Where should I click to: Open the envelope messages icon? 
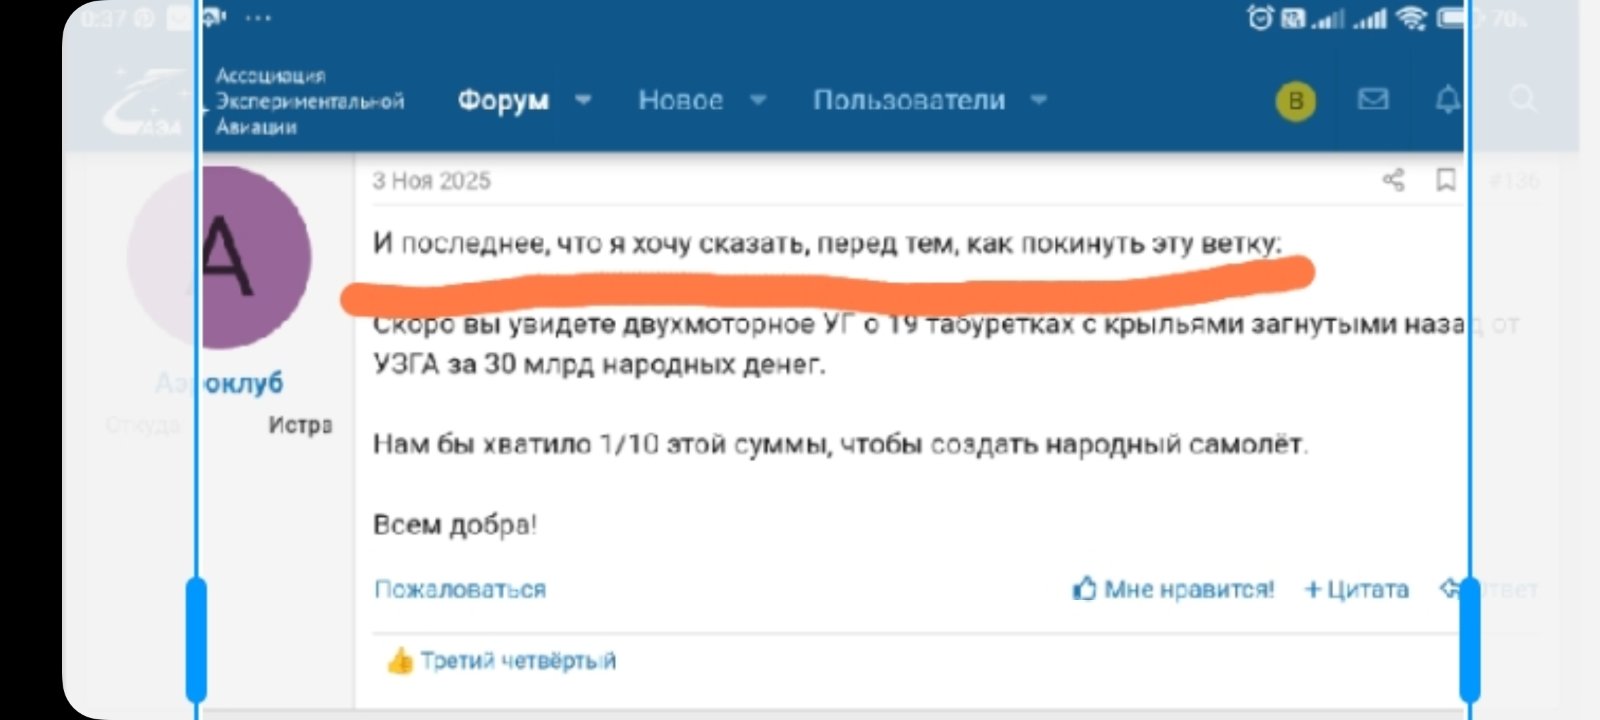pyautogui.click(x=1373, y=100)
